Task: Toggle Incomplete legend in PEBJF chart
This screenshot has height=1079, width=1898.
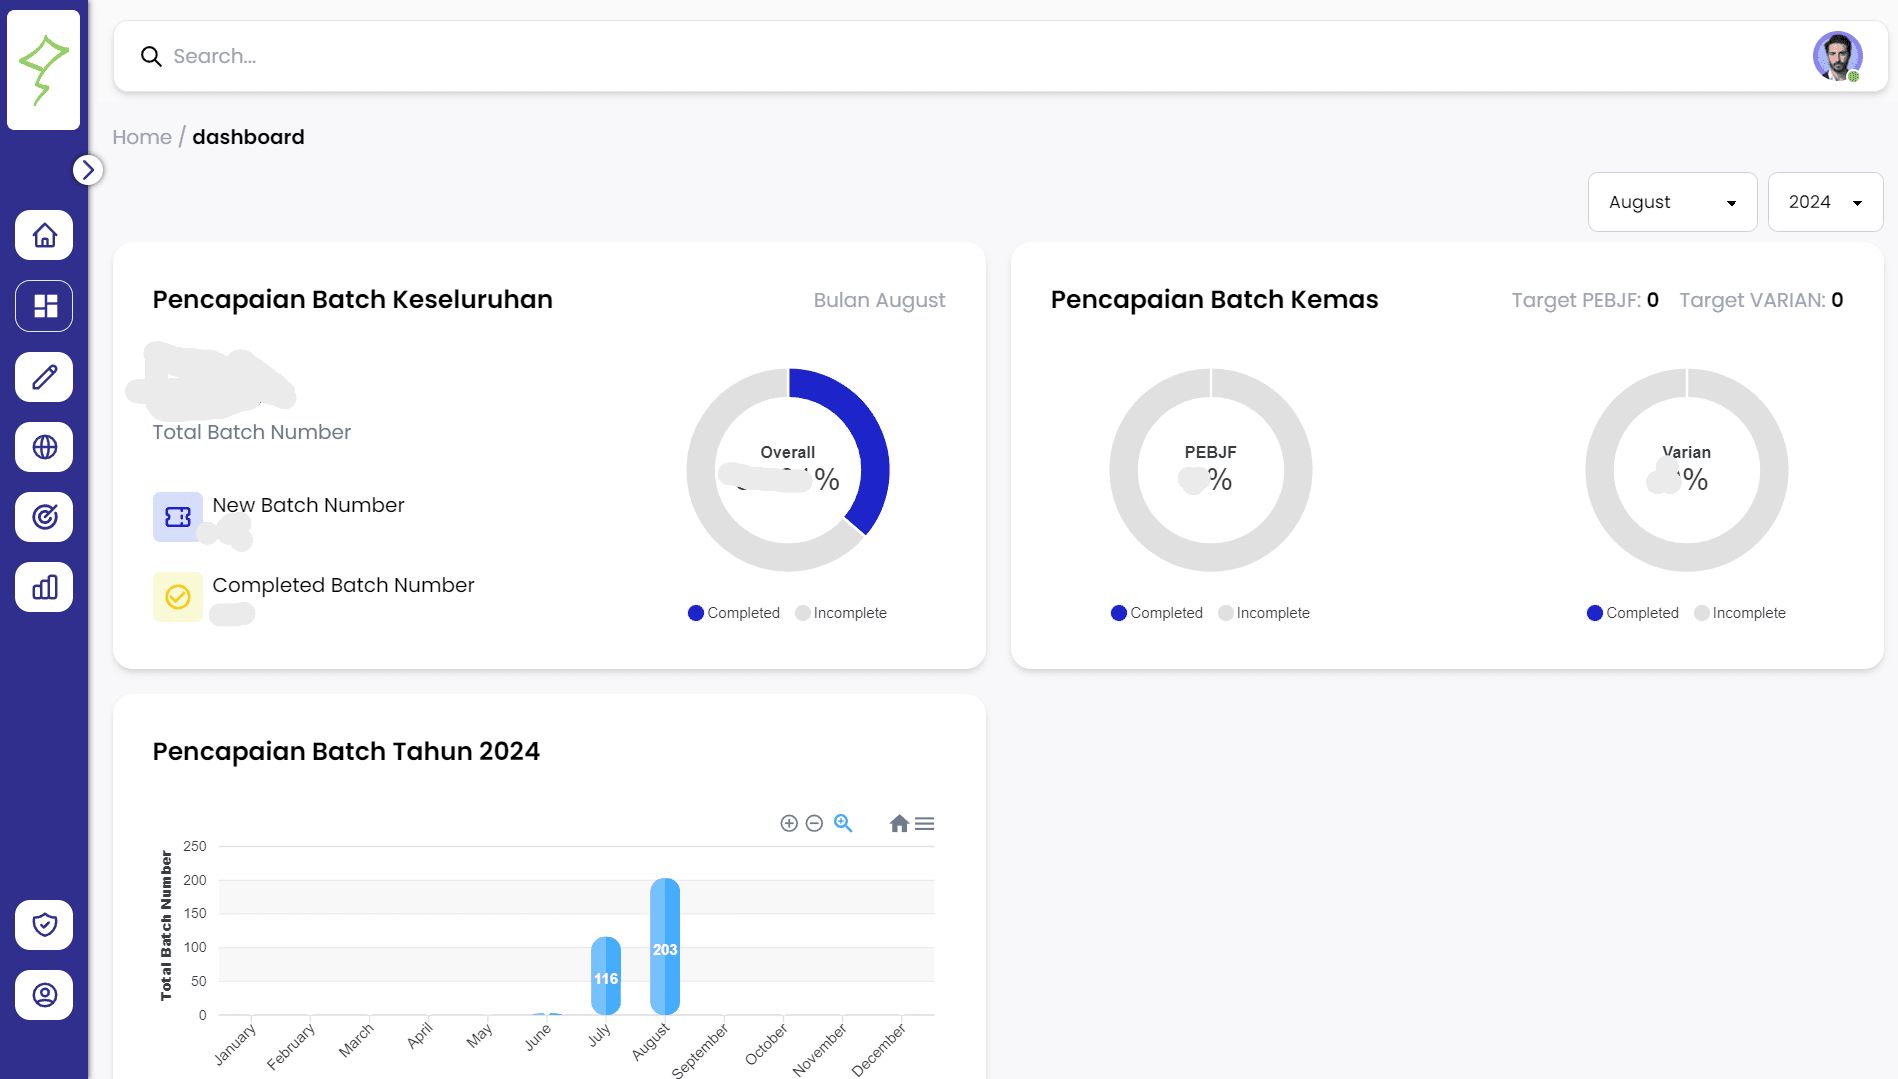Action: click(1264, 613)
